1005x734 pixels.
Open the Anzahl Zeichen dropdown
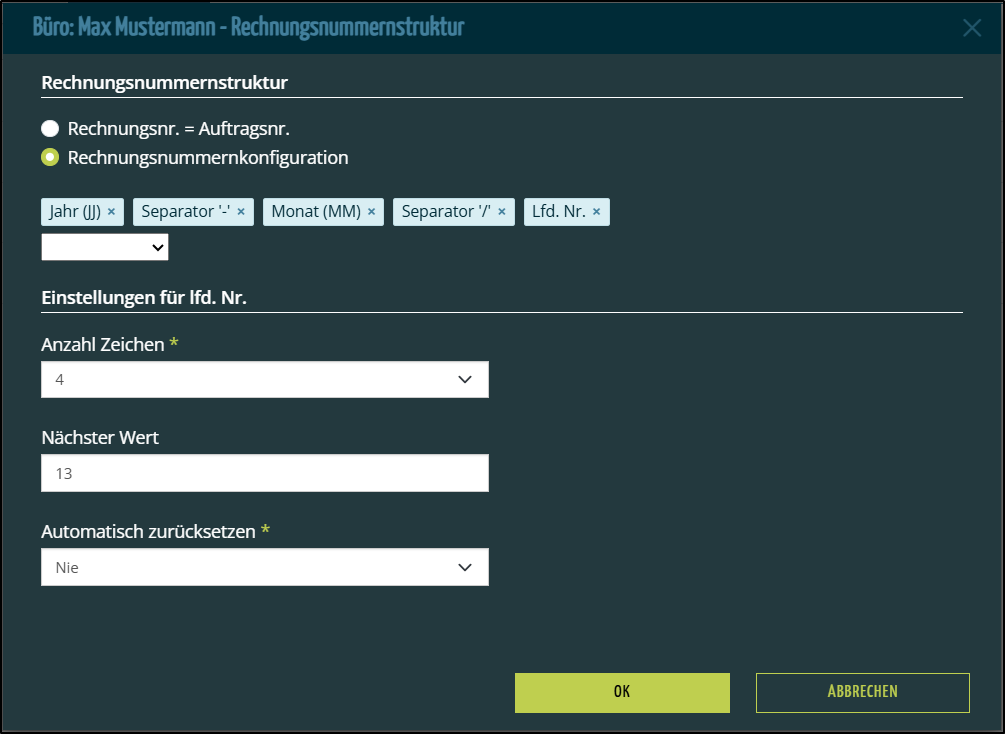pyautogui.click(x=265, y=379)
